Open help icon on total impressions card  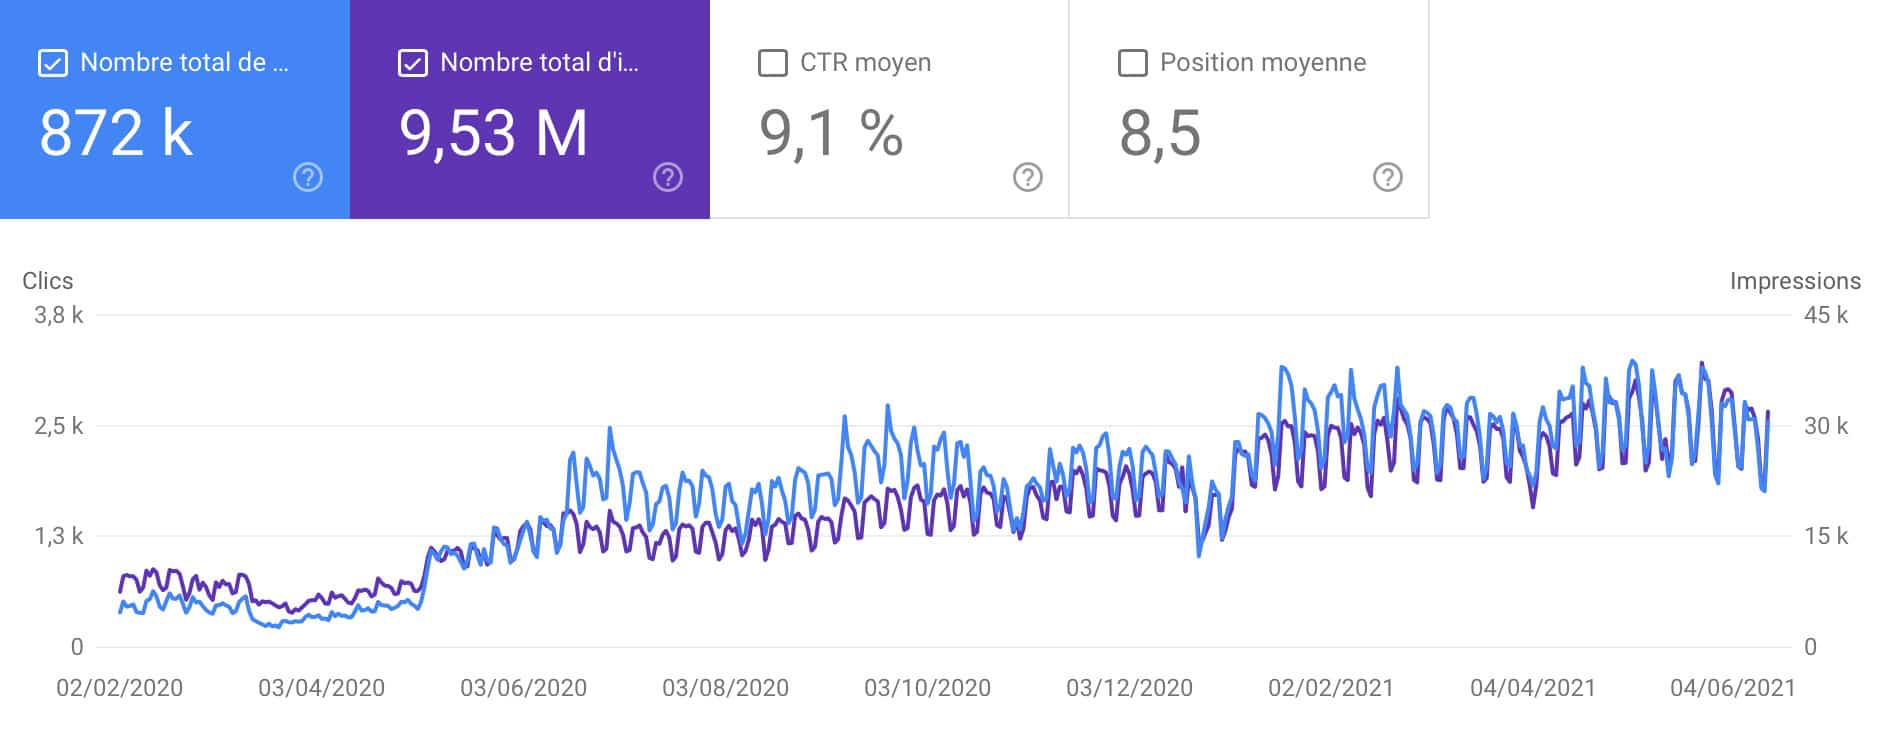(668, 178)
